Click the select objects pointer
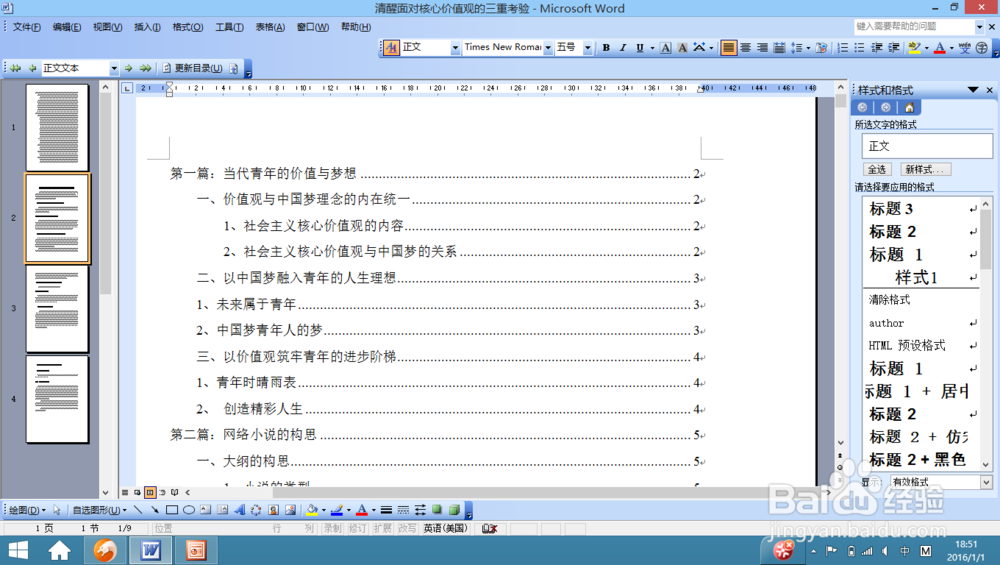The image size is (1000, 565). point(57,510)
